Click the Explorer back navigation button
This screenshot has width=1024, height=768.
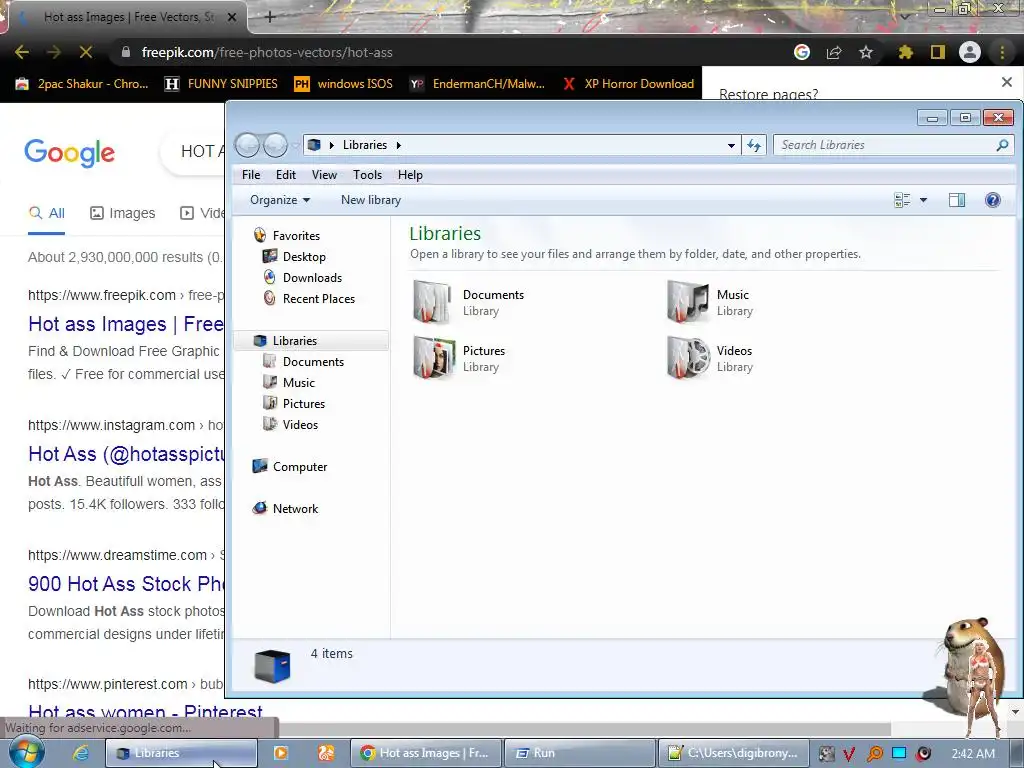[248, 145]
